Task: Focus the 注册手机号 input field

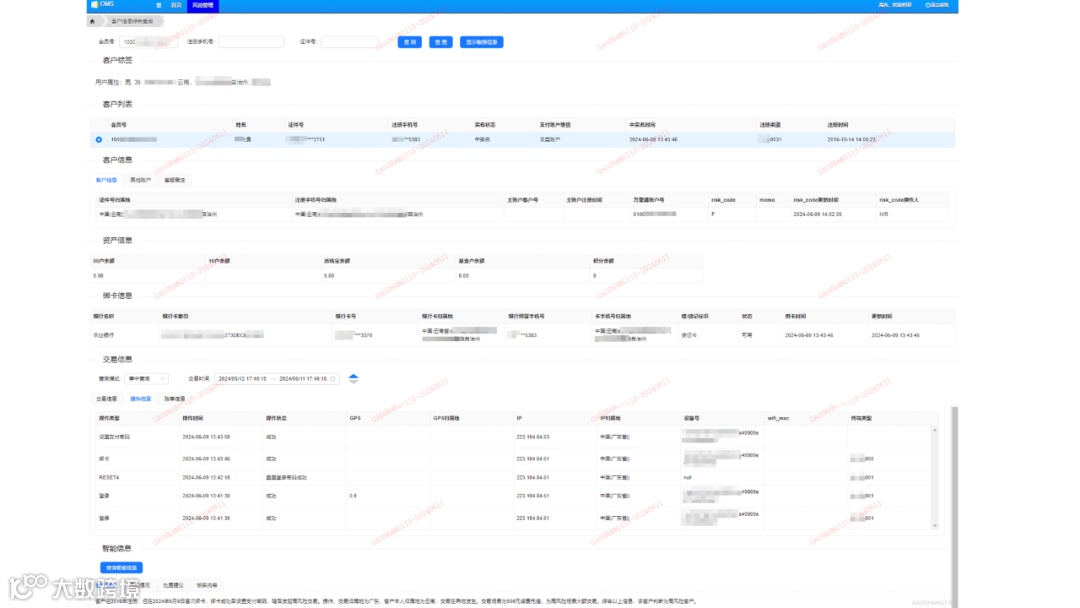Action: pos(251,42)
